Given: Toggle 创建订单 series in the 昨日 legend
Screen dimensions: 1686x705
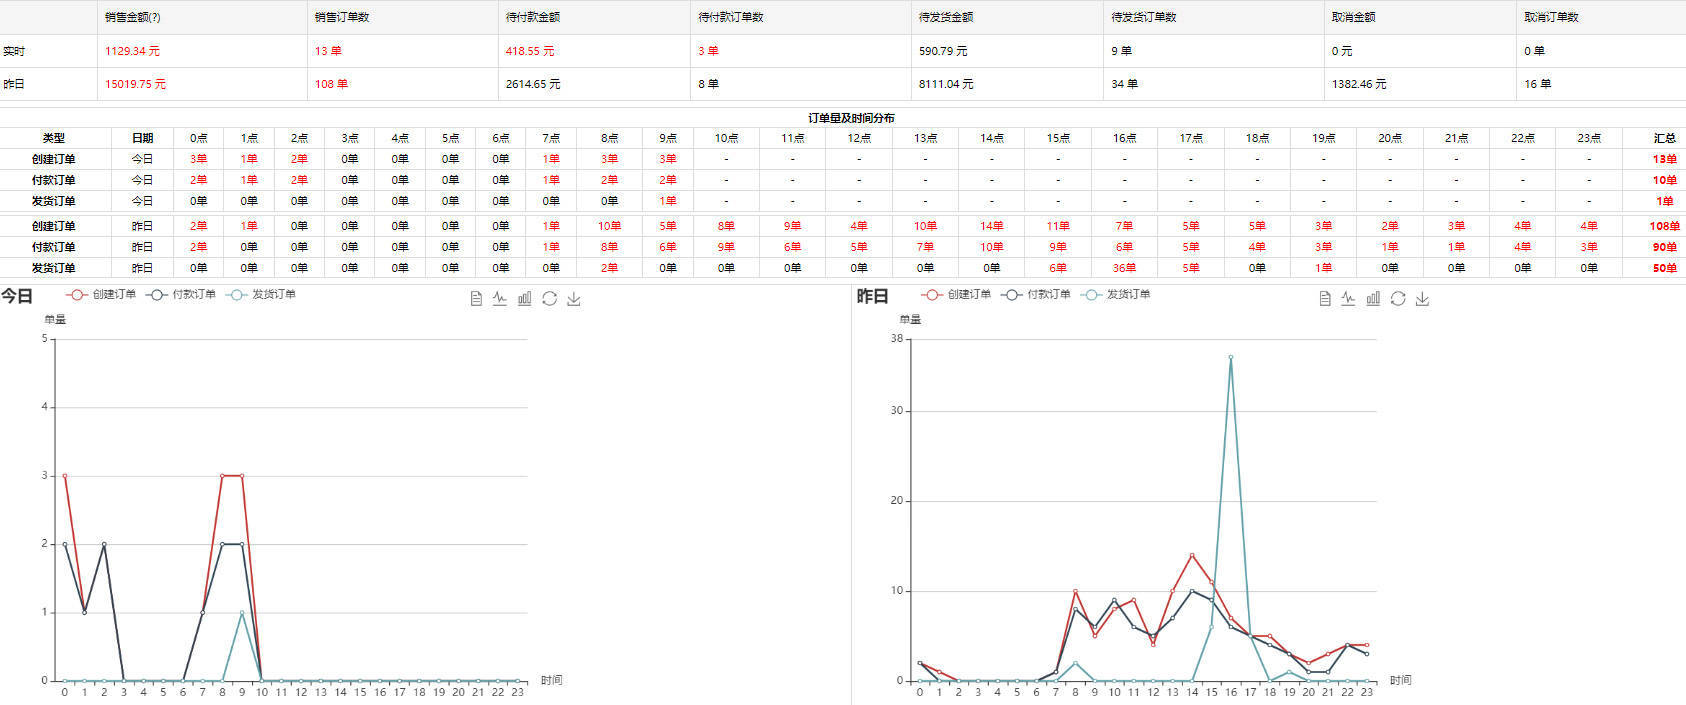Looking at the screenshot, I should 956,295.
